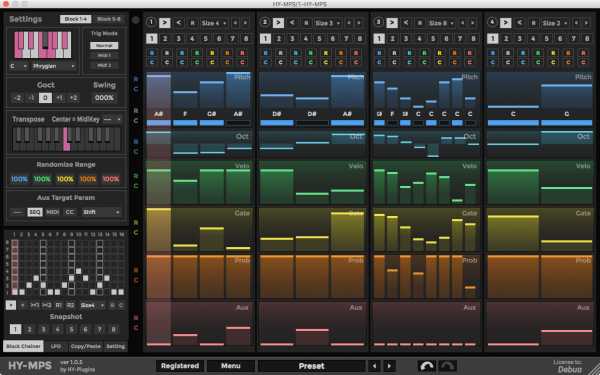Adjust second velocity step bar in block 1
This screenshot has height=375, width=600.
click(x=185, y=192)
